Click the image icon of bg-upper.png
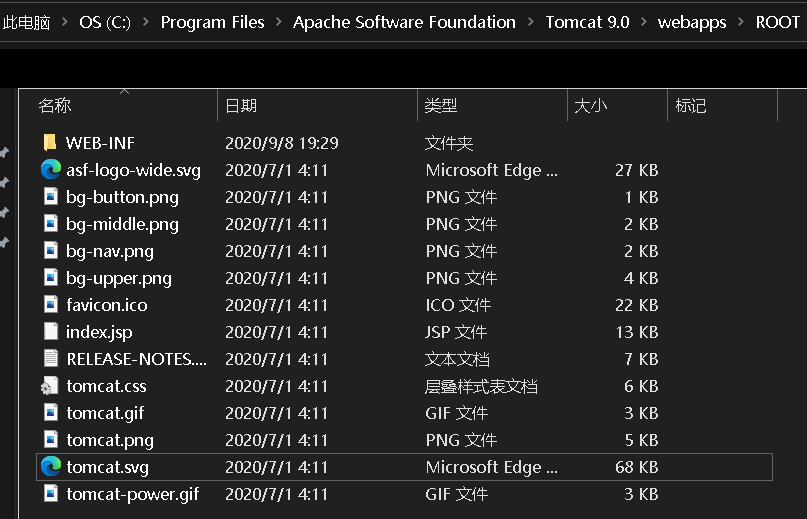Viewport: 807px width, 519px height. [50, 278]
